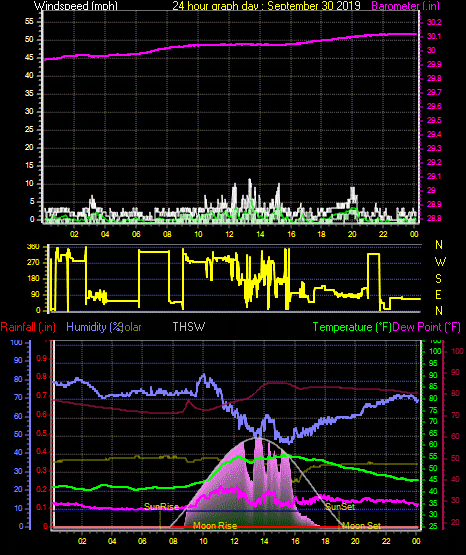
Task: Click the 55 windspeed scale value
Action: 29,22
